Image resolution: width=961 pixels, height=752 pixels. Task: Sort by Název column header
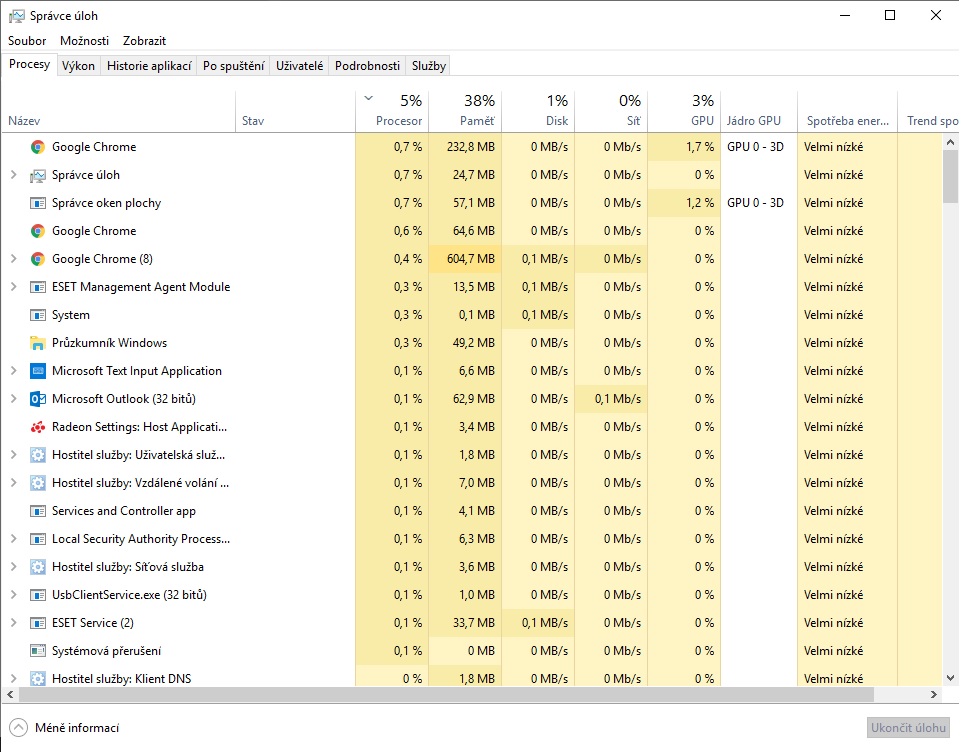119,112
